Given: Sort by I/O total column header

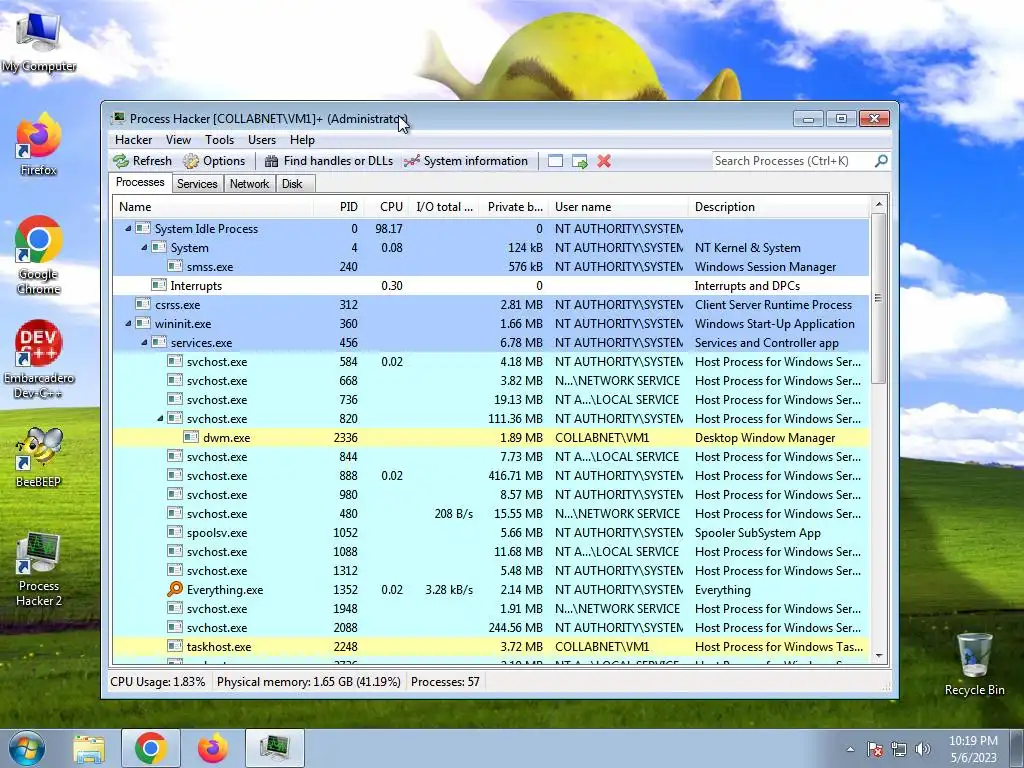Looking at the screenshot, I should pos(444,207).
